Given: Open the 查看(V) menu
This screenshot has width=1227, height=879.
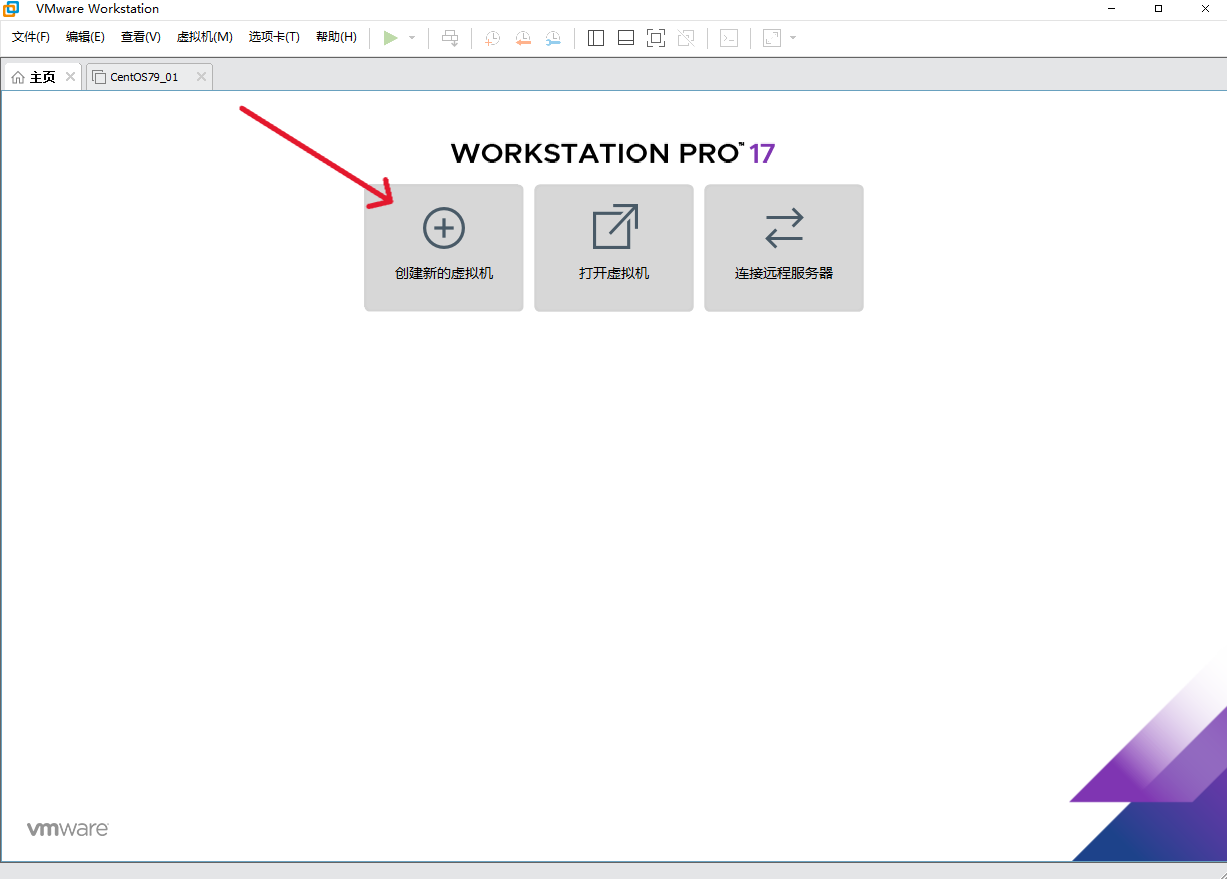Looking at the screenshot, I should pyautogui.click(x=141, y=37).
